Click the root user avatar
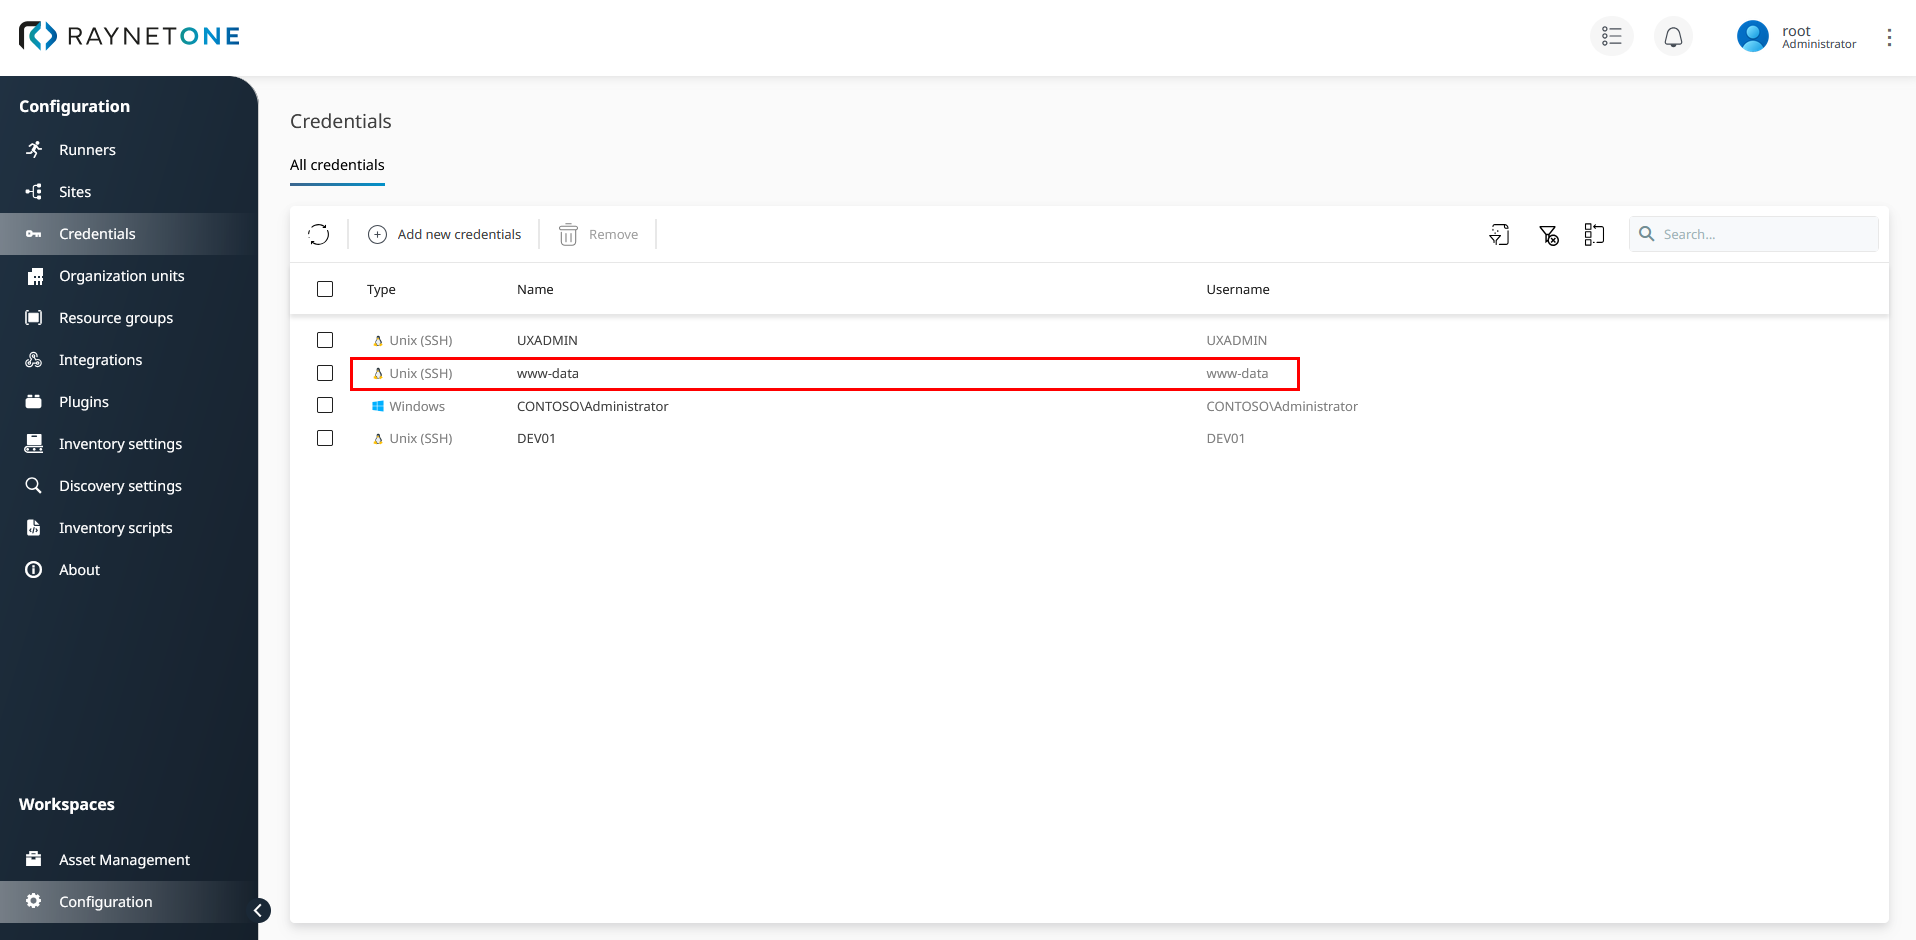Image resolution: width=1916 pixels, height=940 pixels. point(1752,37)
